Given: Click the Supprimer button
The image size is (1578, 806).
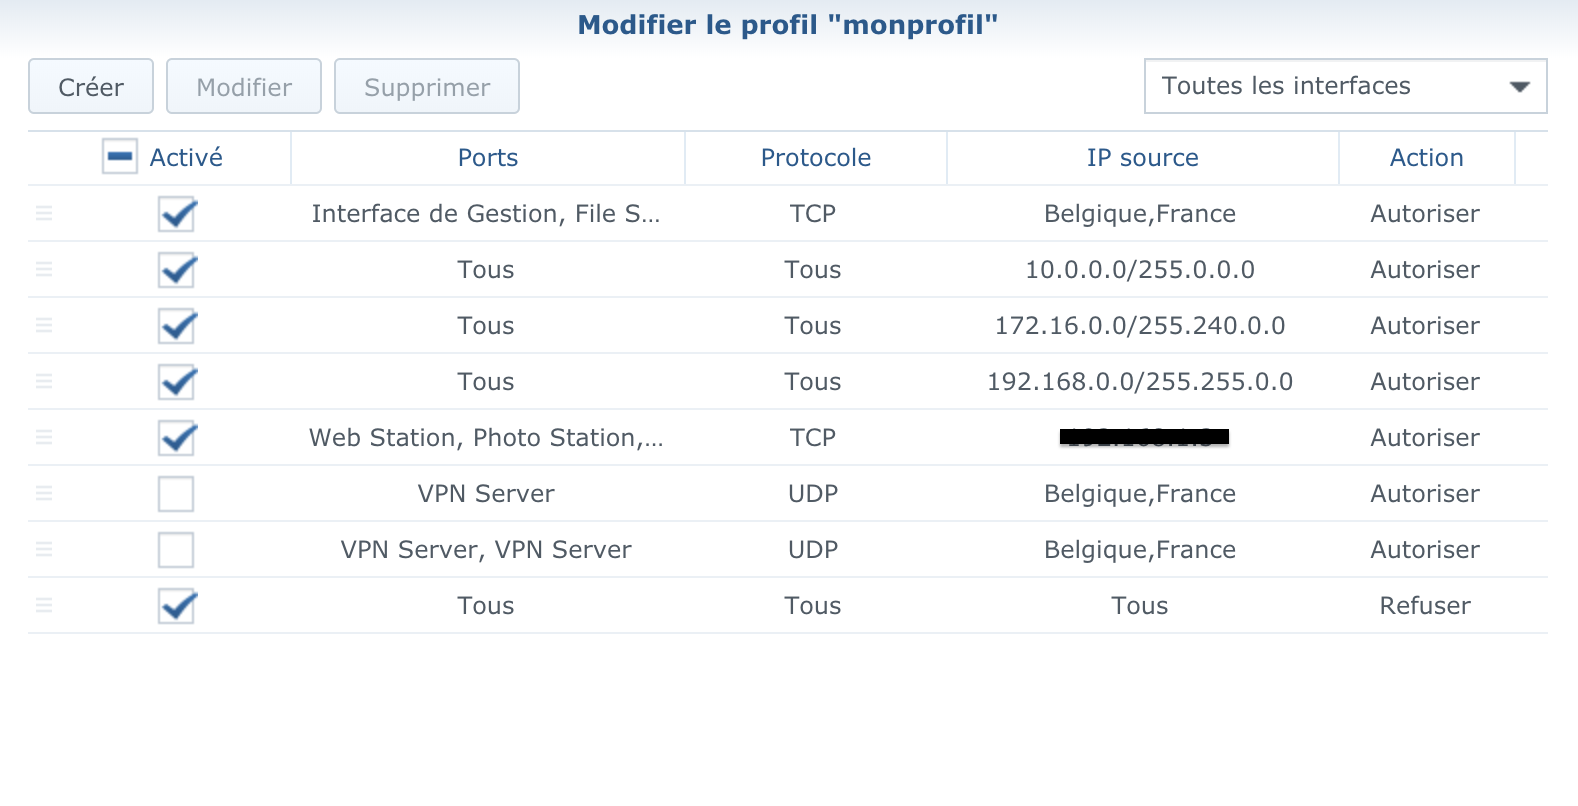Looking at the screenshot, I should (x=427, y=87).
